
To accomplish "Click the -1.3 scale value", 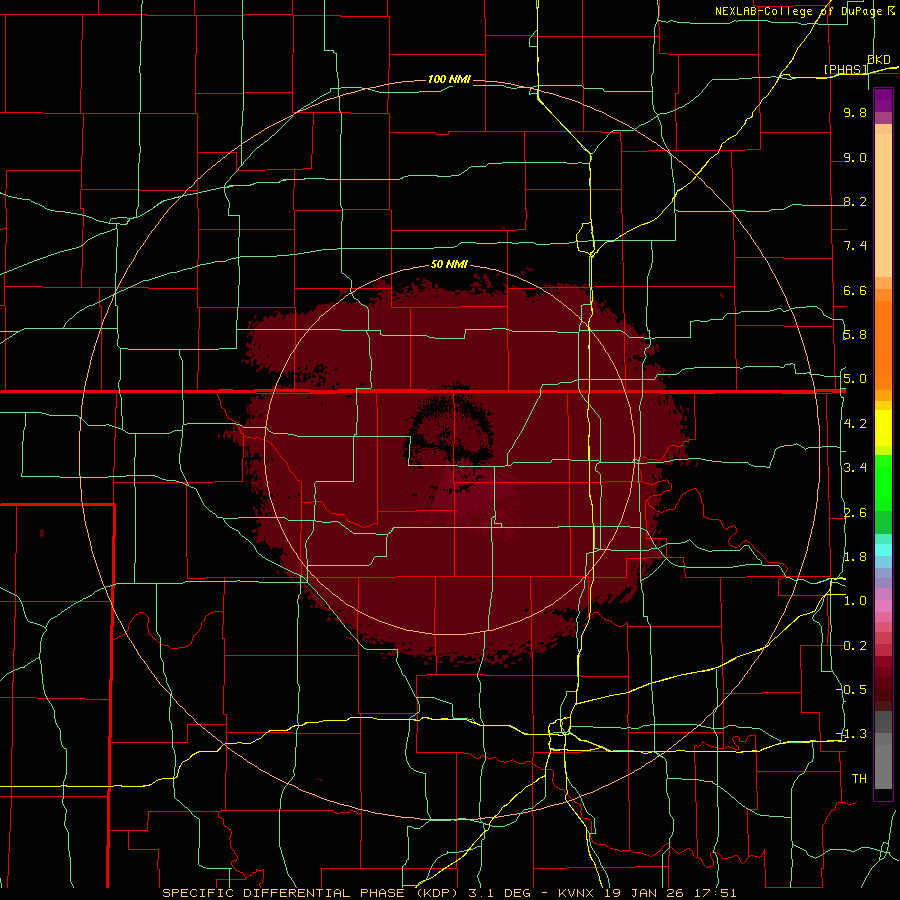I will tap(851, 734).
